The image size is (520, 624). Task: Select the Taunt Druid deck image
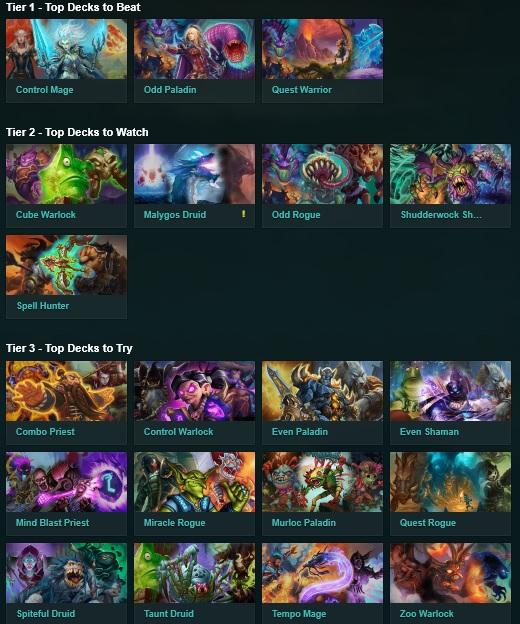tap(195, 573)
